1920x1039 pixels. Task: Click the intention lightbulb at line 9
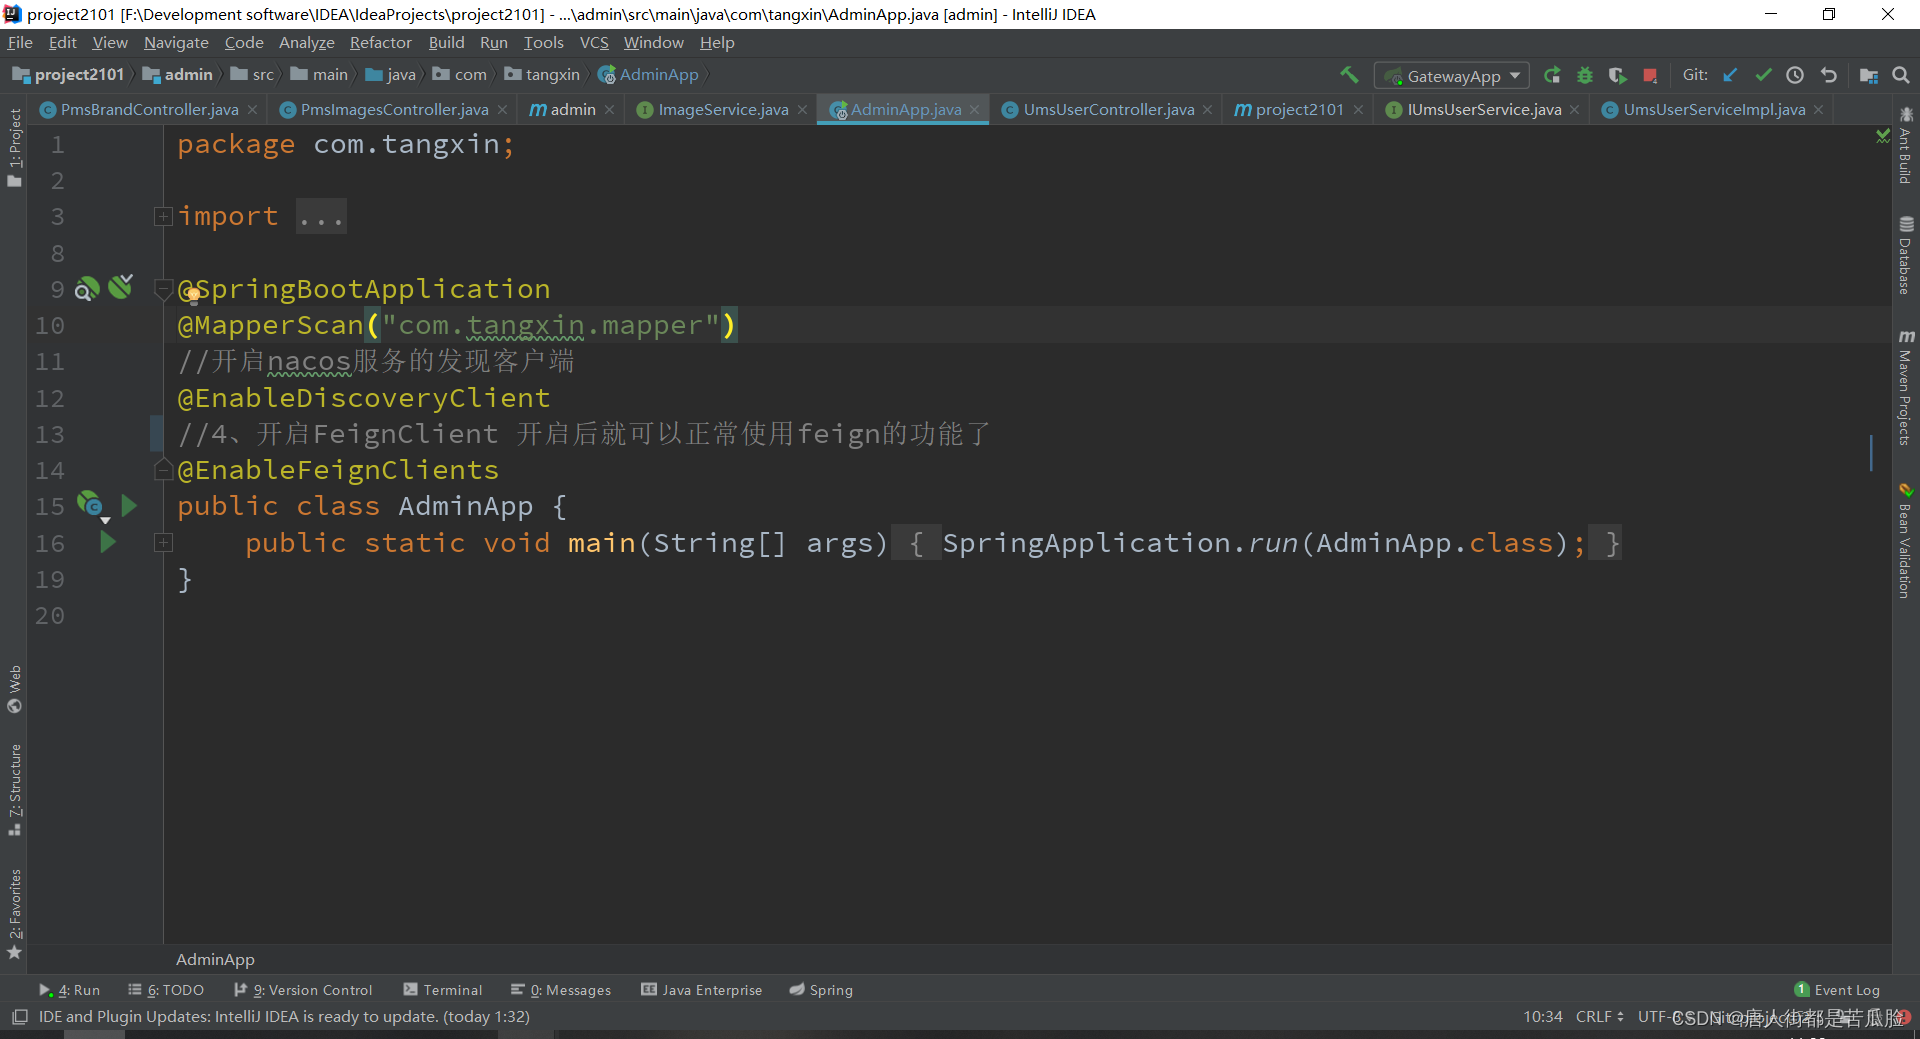pyautogui.click(x=192, y=295)
